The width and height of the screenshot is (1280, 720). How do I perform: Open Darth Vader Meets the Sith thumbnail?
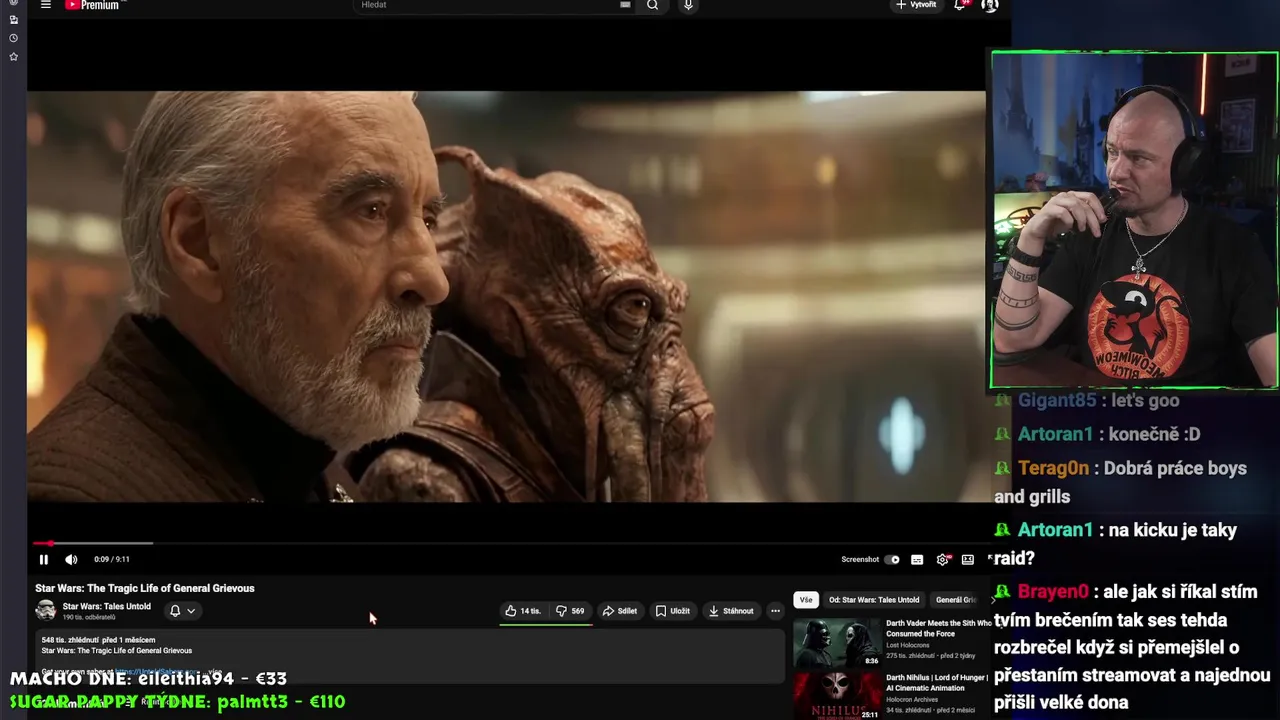point(838,643)
